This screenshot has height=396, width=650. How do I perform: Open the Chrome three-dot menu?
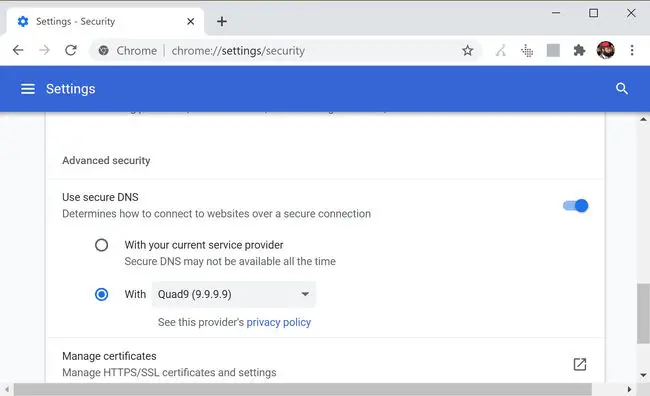[632, 50]
